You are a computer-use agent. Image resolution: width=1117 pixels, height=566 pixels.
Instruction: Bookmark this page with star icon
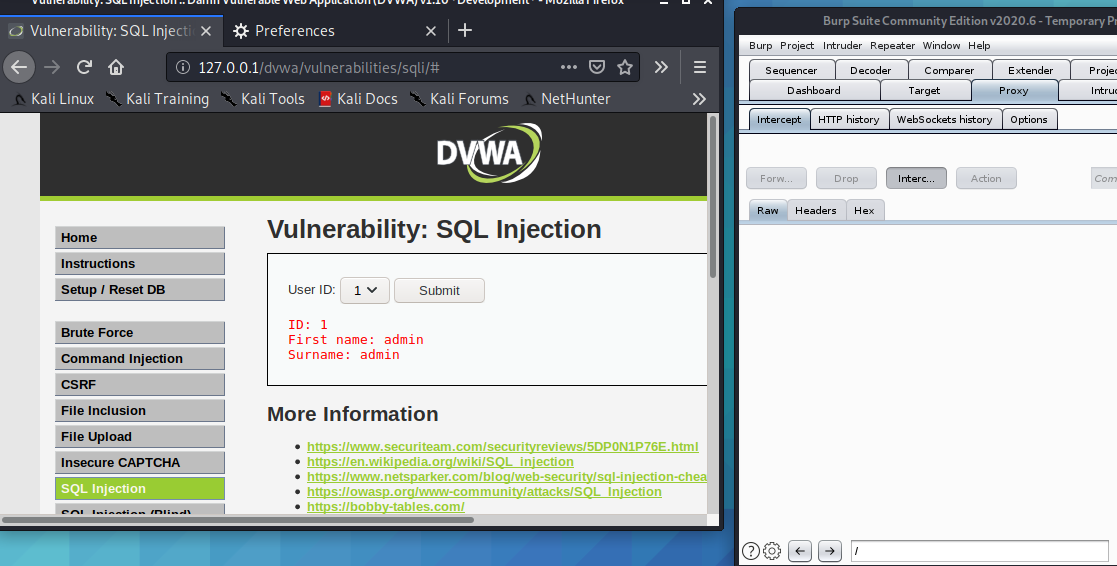click(x=625, y=67)
